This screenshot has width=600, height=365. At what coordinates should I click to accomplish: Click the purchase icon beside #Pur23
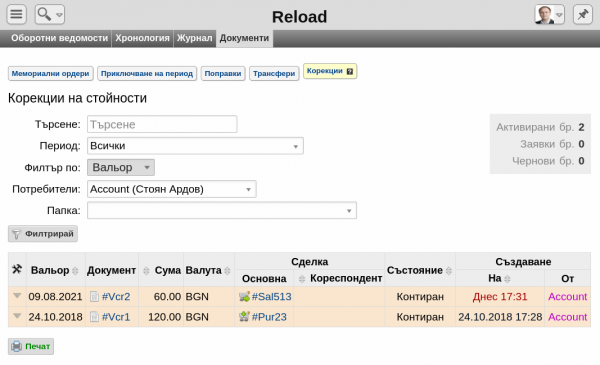tap(244, 316)
